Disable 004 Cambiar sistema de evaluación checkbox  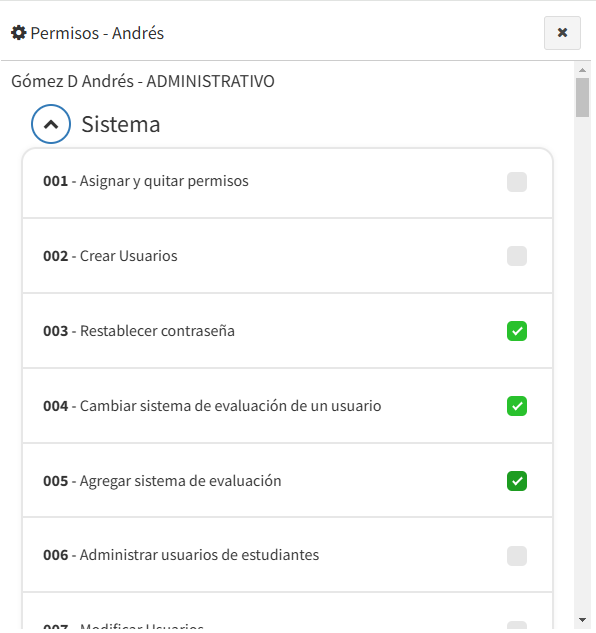tap(517, 406)
